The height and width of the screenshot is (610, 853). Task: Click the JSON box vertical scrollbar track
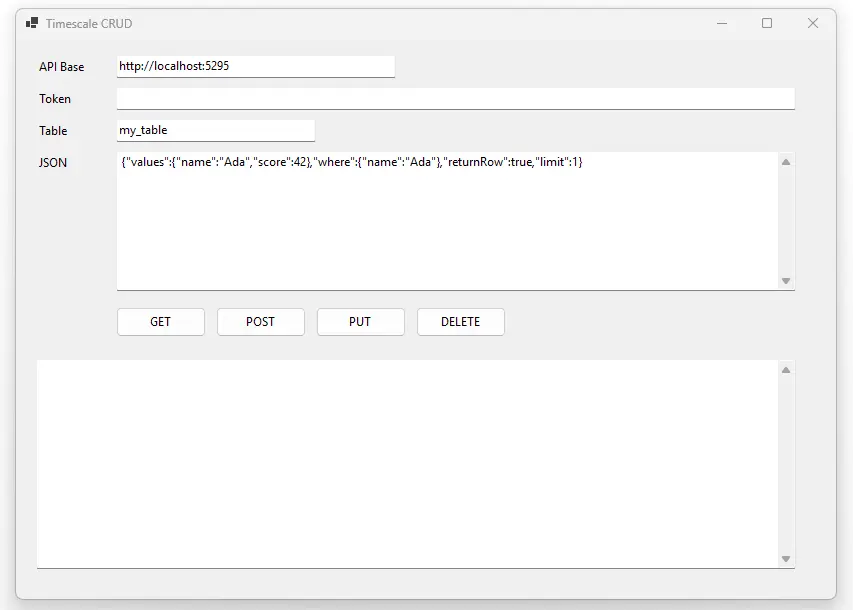[x=786, y=222]
